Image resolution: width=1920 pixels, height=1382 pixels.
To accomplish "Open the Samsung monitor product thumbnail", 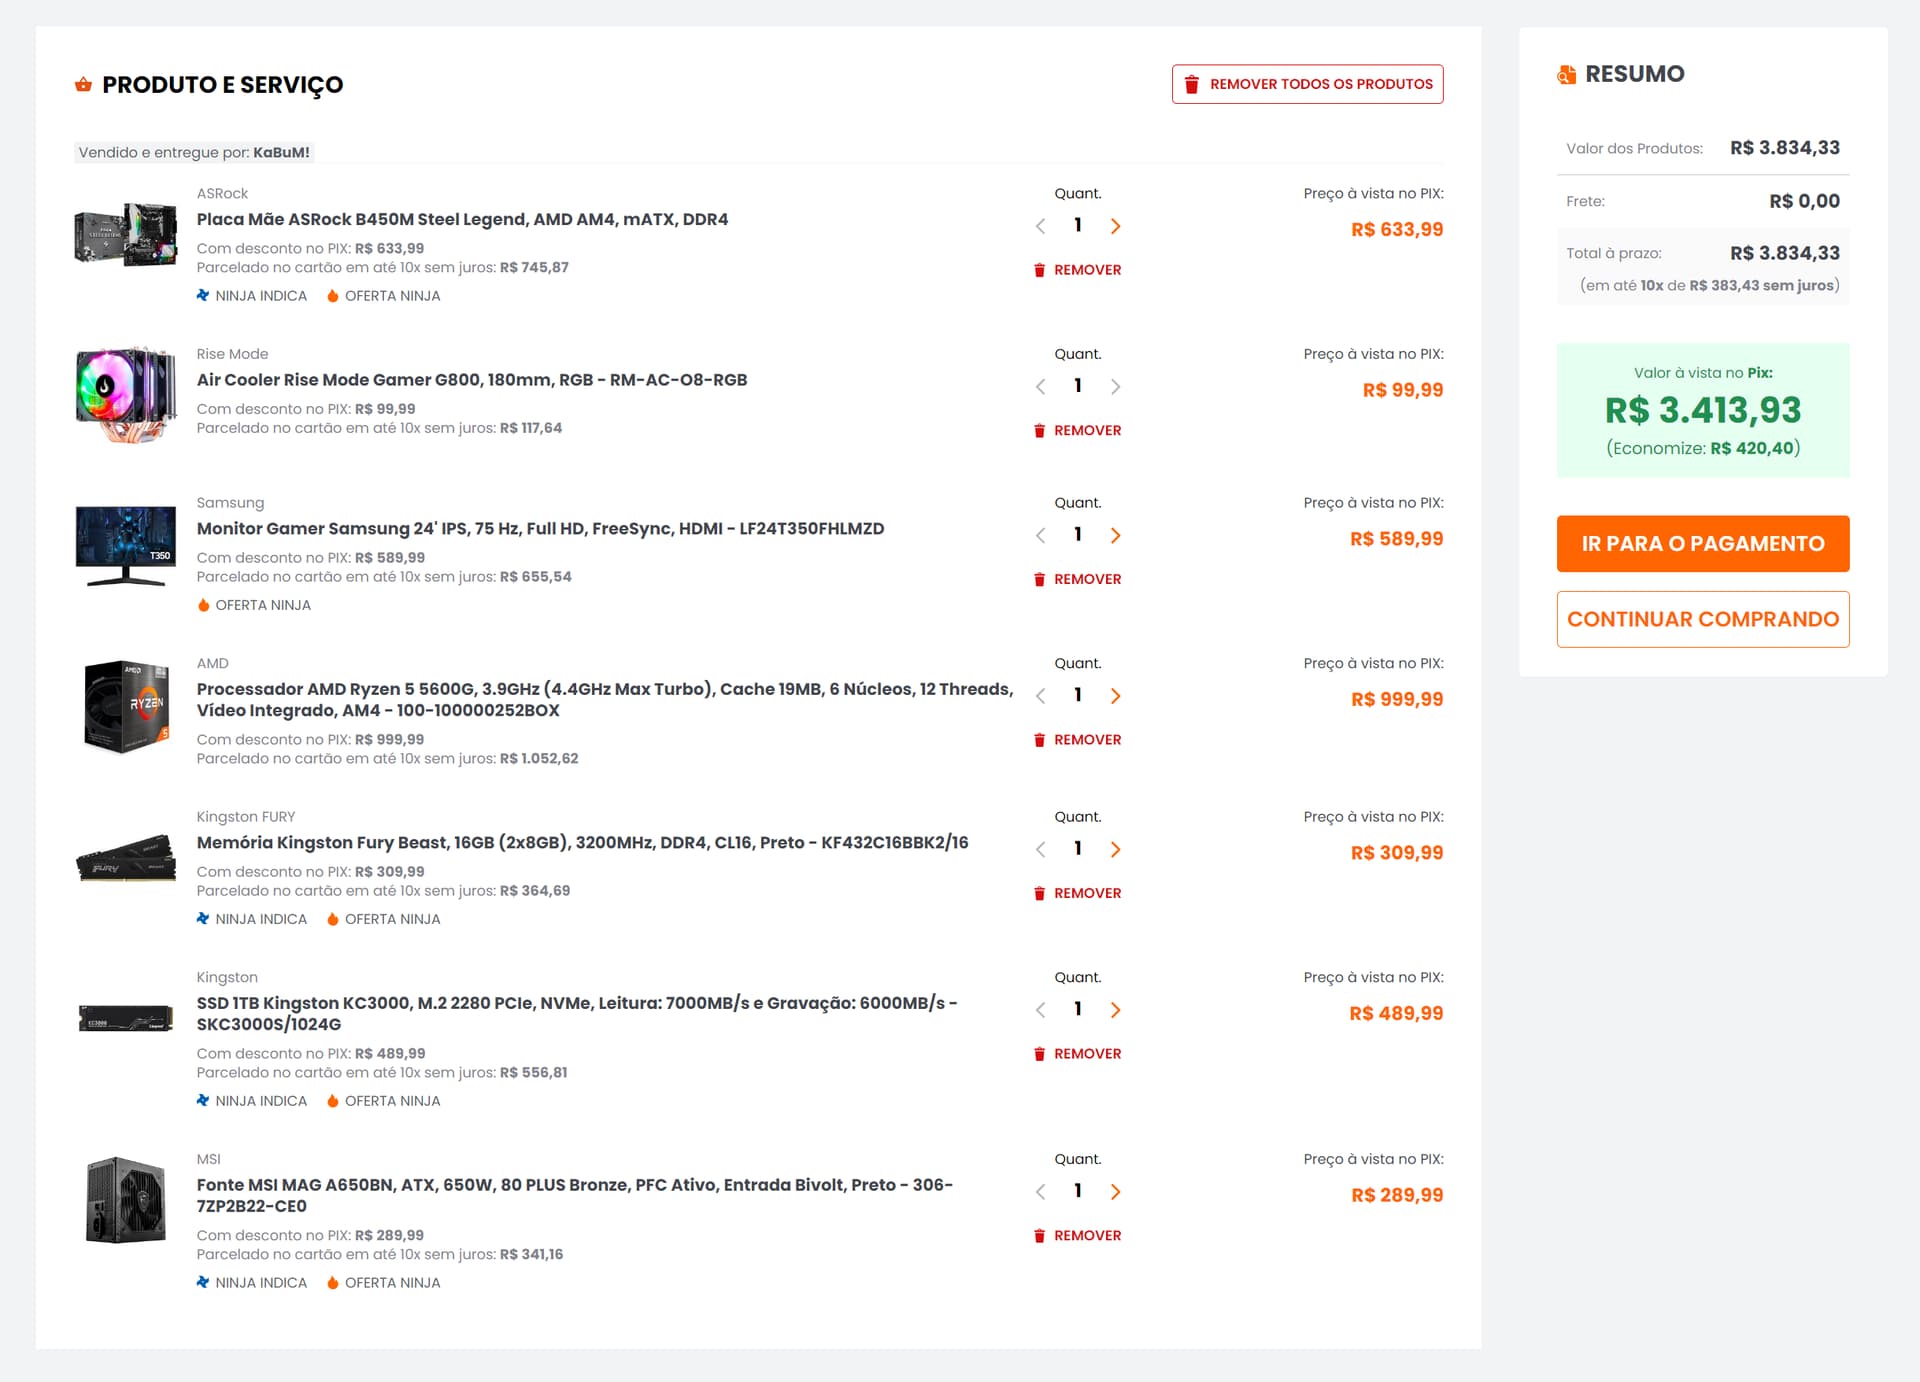I will (x=126, y=546).
